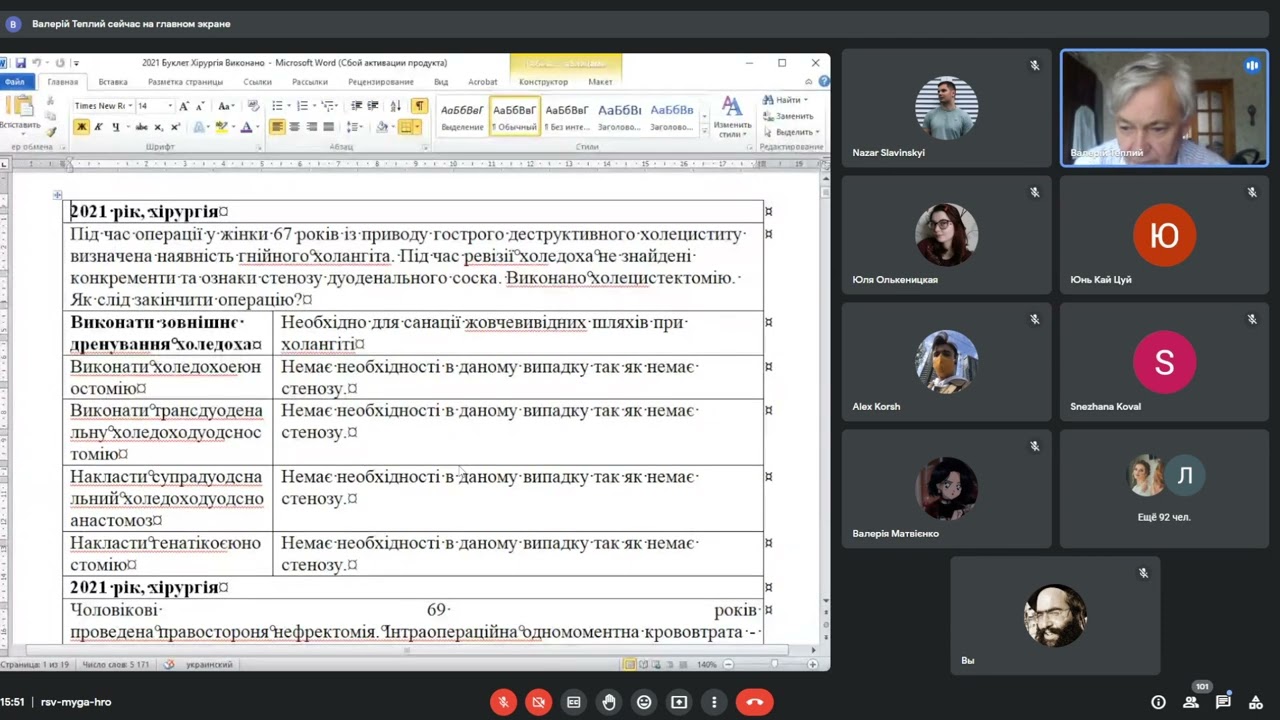Show the participants list with the 101 badge
This screenshot has height=720, width=1280.
[1191, 702]
